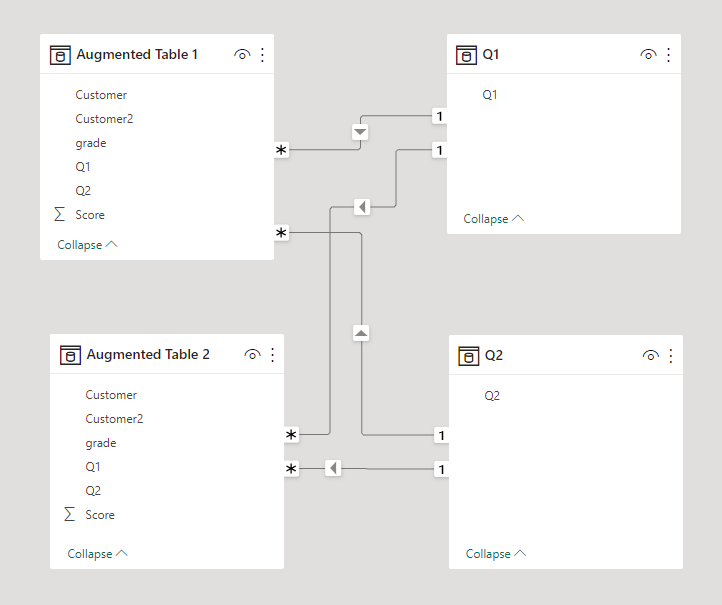722x605 pixels.
Task: Select Q2 field in Augmented Table 1
Action: [83, 191]
